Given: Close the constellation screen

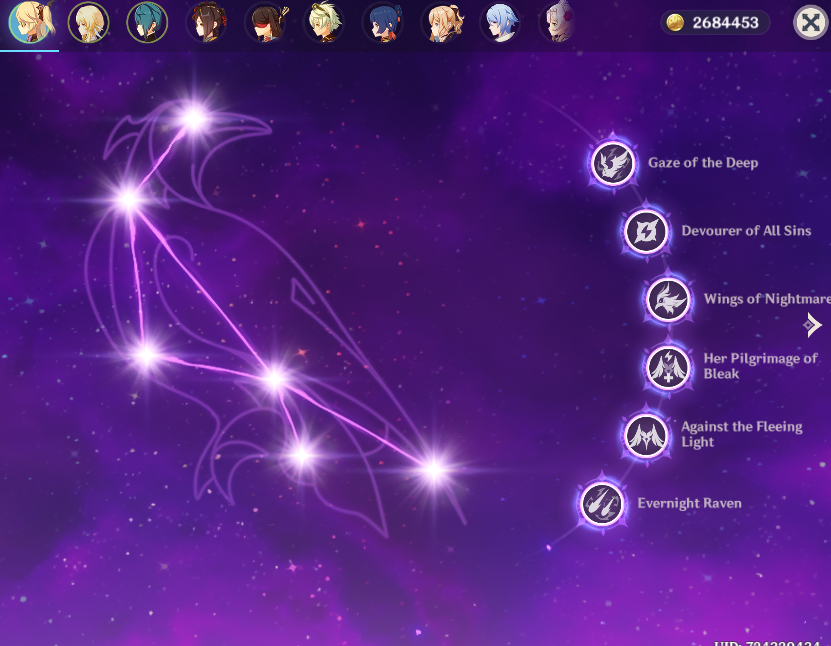Looking at the screenshot, I should coord(810,22).
